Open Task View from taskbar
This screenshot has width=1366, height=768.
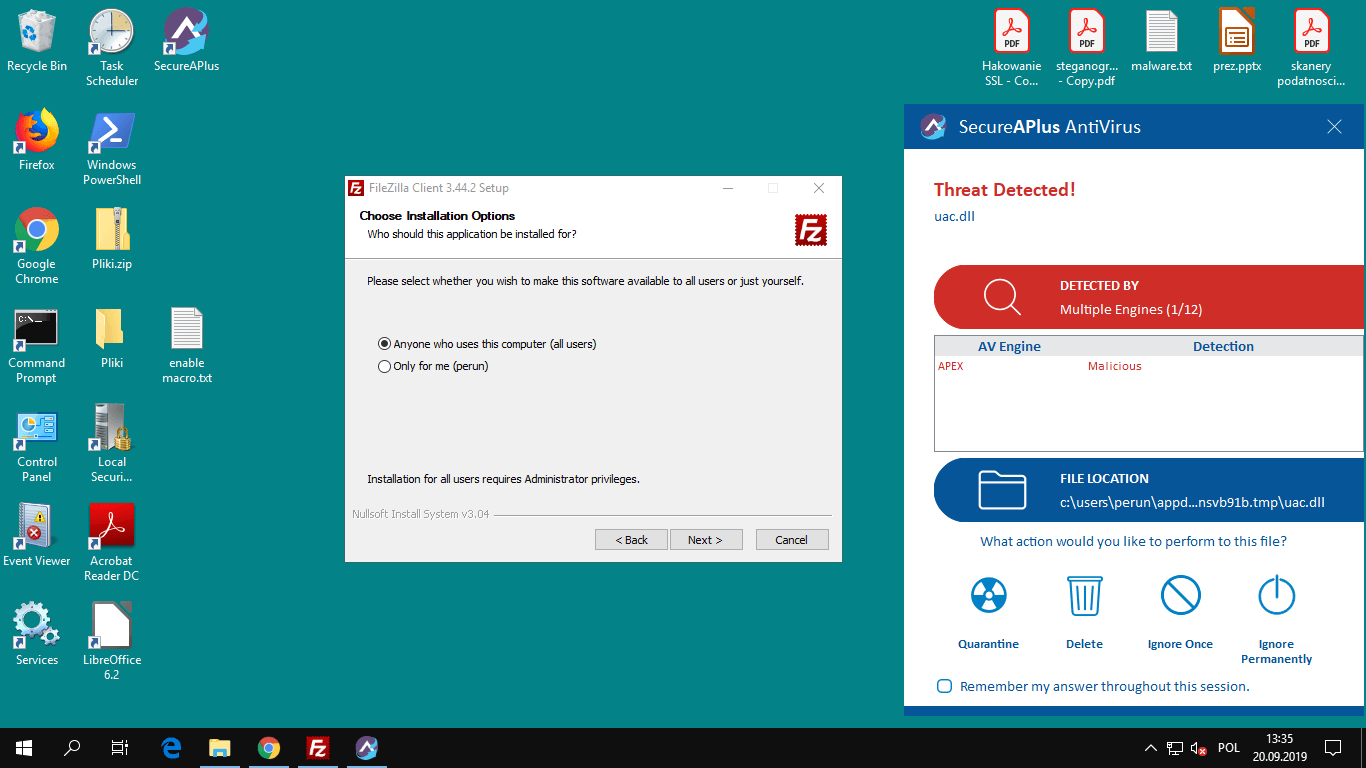(x=120, y=747)
